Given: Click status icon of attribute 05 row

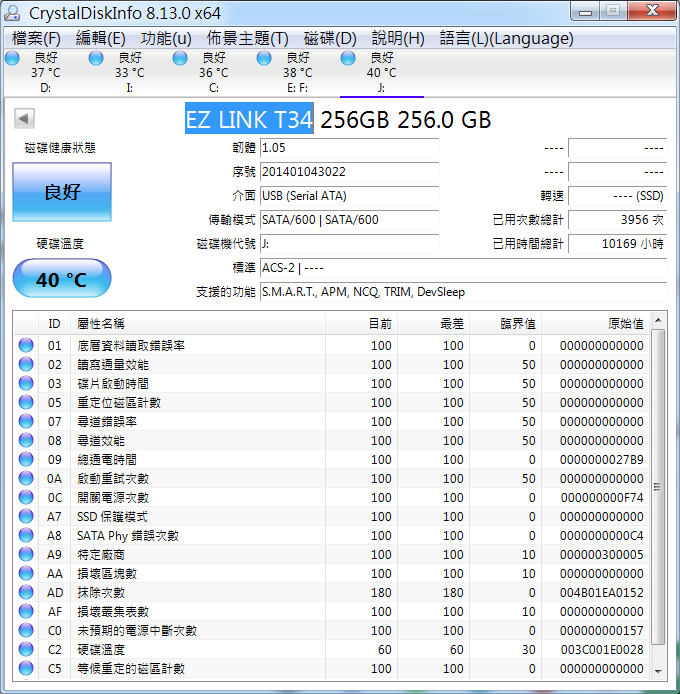Looking at the screenshot, I should [x=26, y=402].
